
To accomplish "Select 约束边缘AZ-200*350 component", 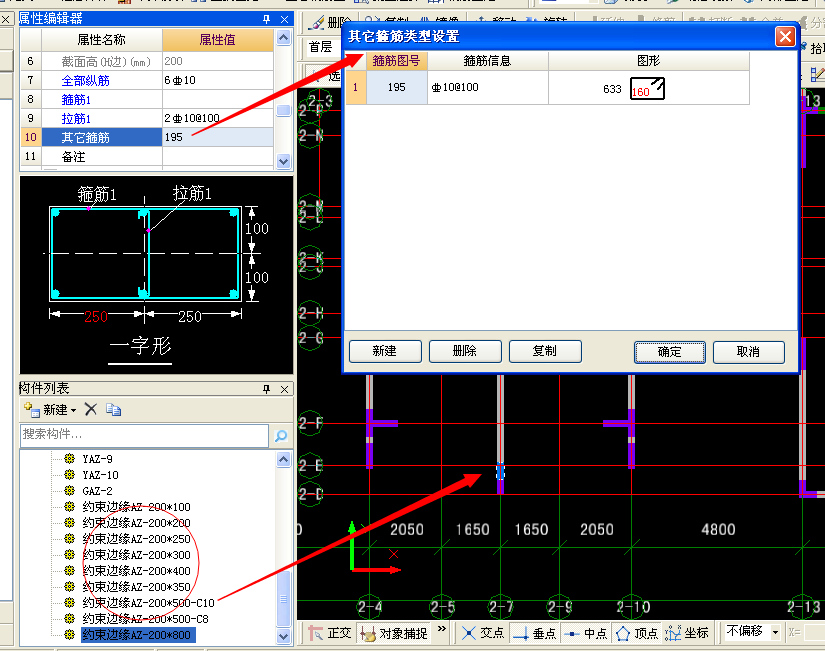I will click(136, 587).
